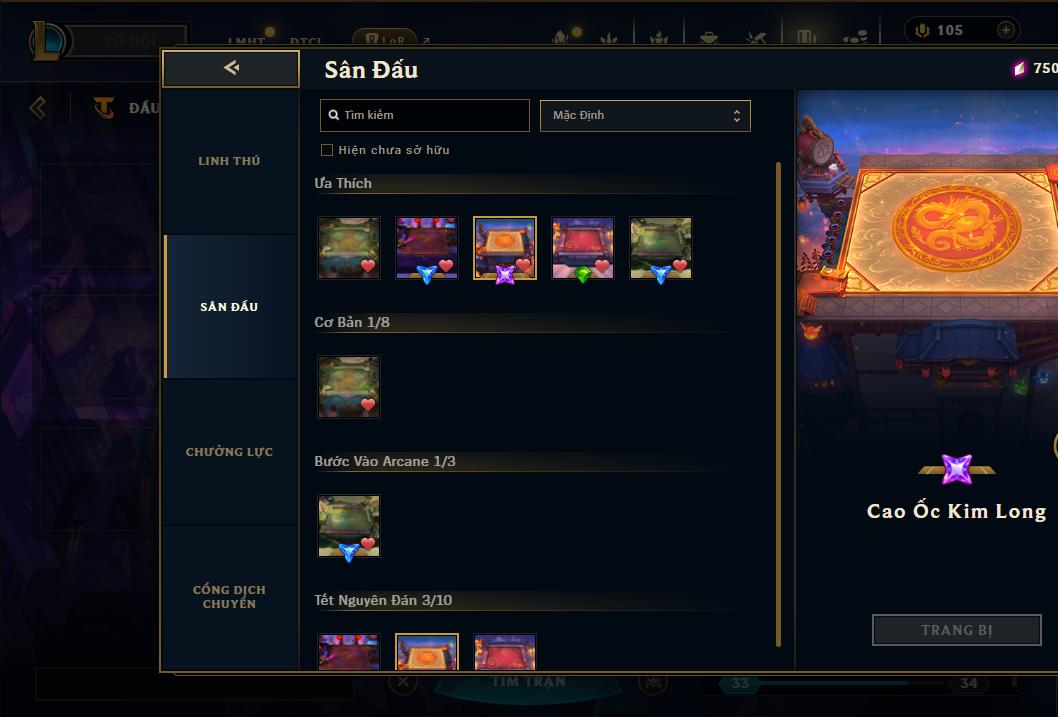1058x717 pixels.
Task: Click the arena list vertical scrollbar
Action: coord(778,403)
